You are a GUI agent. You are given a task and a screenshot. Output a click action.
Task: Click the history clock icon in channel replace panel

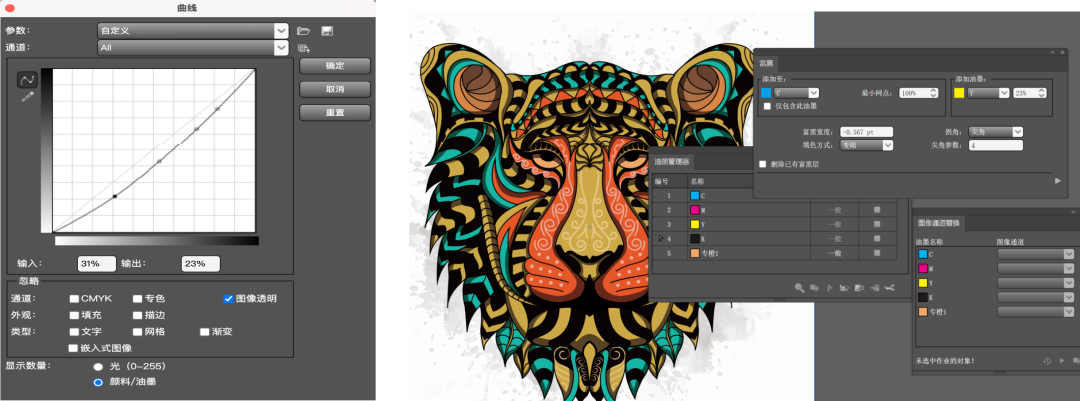[x=1047, y=360]
